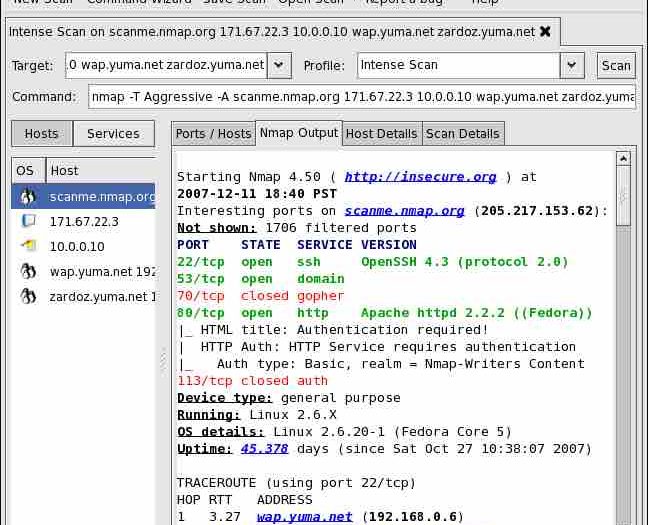Image resolution: width=648 pixels, height=525 pixels.
Task: Click the 113/tcp closed auth line
Action: [253, 381]
